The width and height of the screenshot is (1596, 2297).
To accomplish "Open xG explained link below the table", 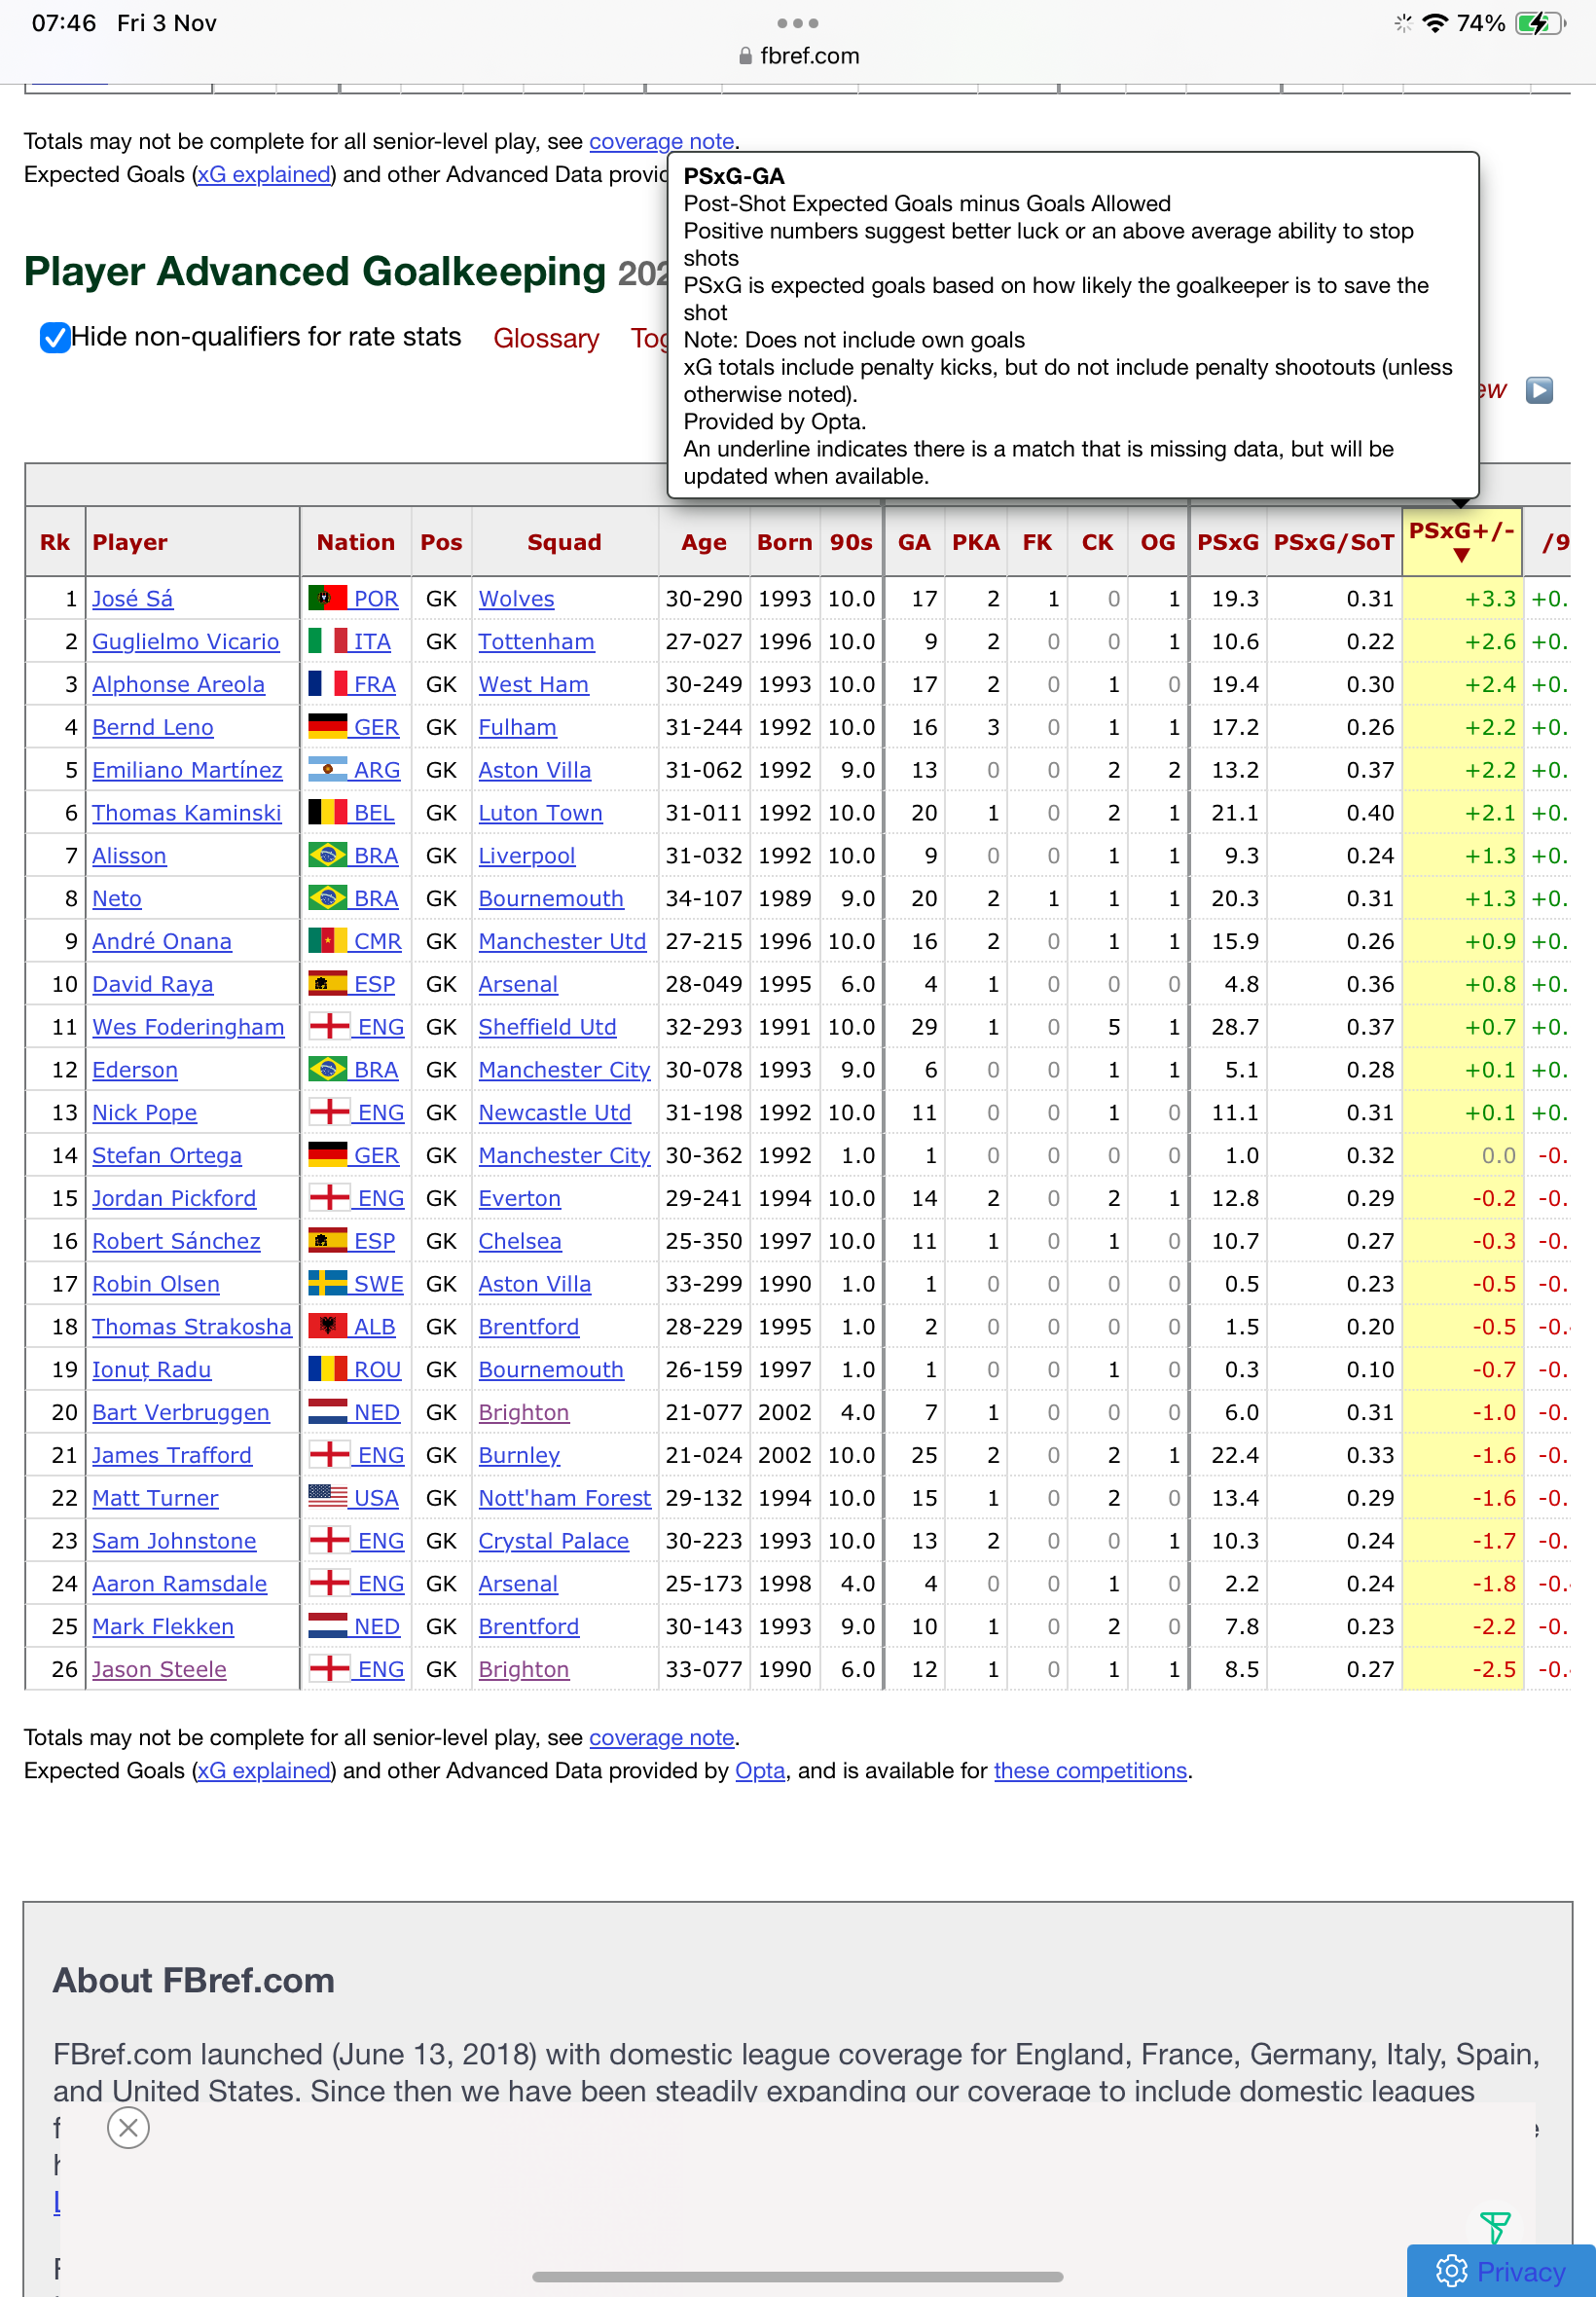I will pyautogui.click(x=264, y=1770).
